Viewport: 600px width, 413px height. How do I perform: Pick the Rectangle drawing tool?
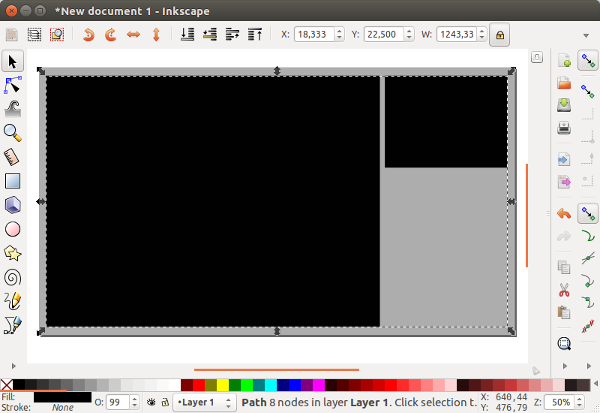pos(13,181)
